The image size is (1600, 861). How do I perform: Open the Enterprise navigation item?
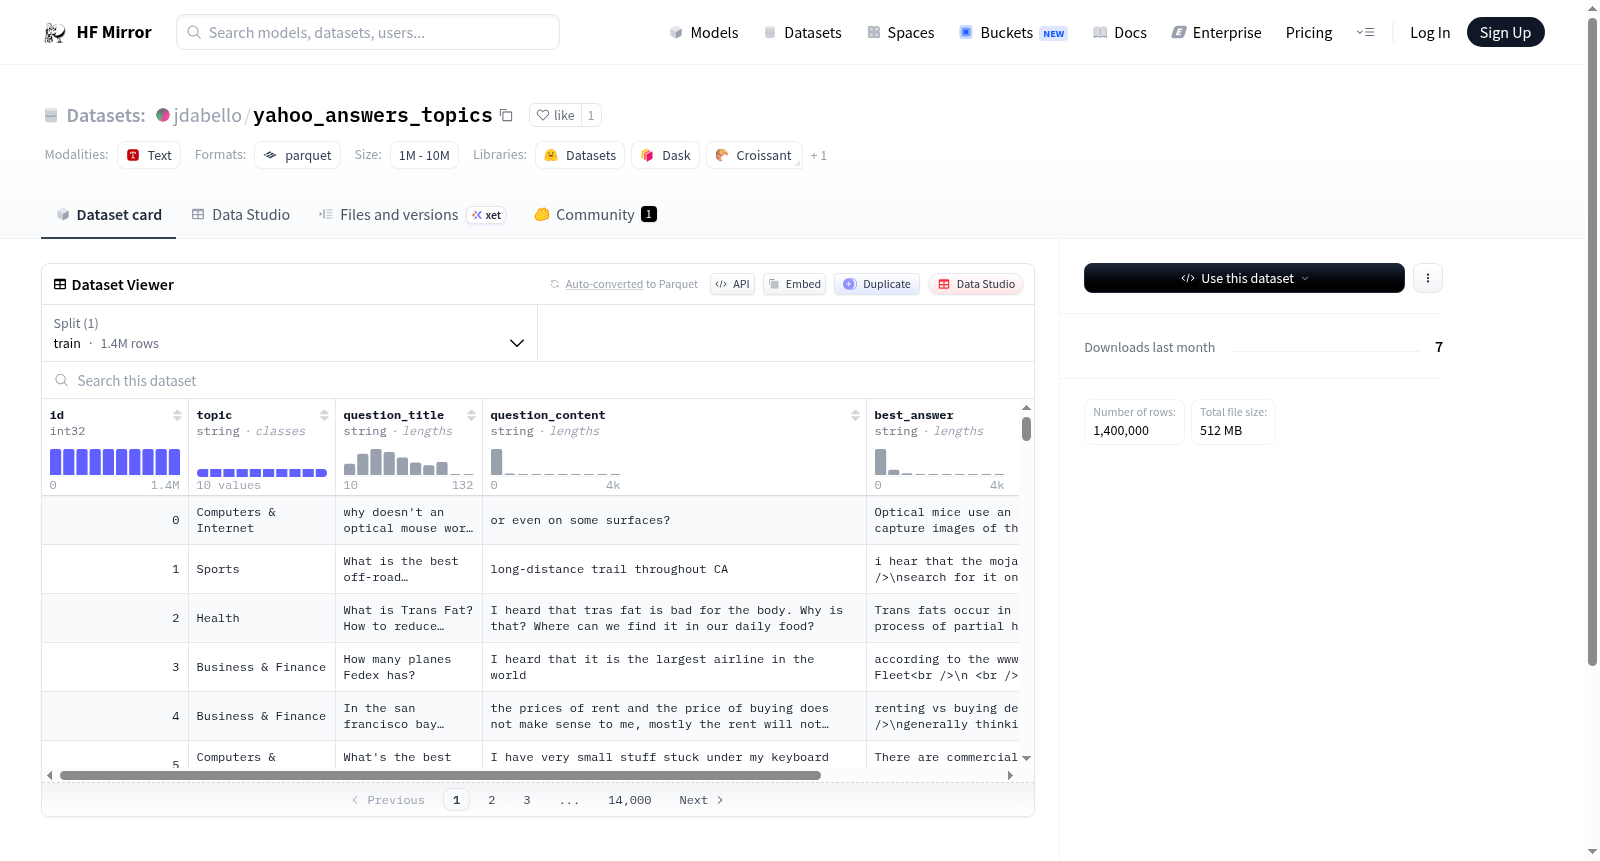coord(1216,32)
